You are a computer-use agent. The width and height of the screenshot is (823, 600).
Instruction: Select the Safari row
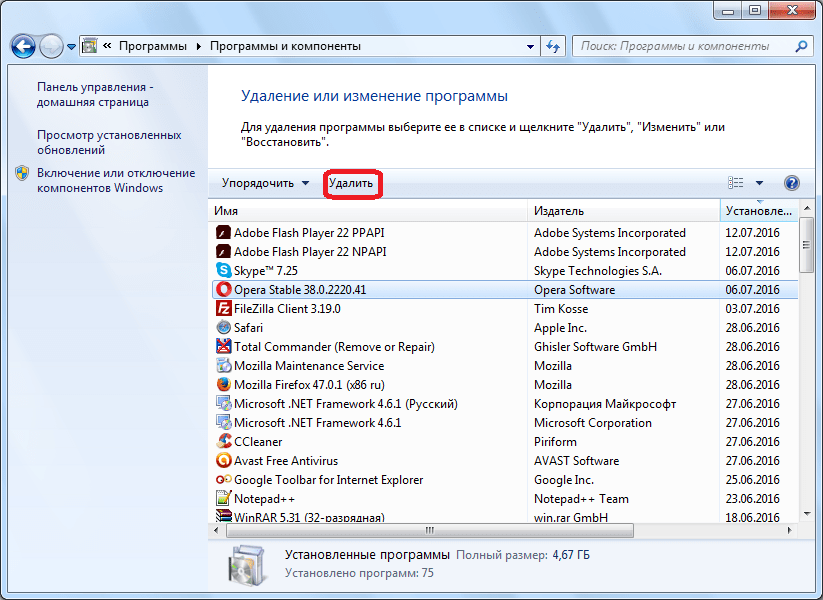coord(505,328)
